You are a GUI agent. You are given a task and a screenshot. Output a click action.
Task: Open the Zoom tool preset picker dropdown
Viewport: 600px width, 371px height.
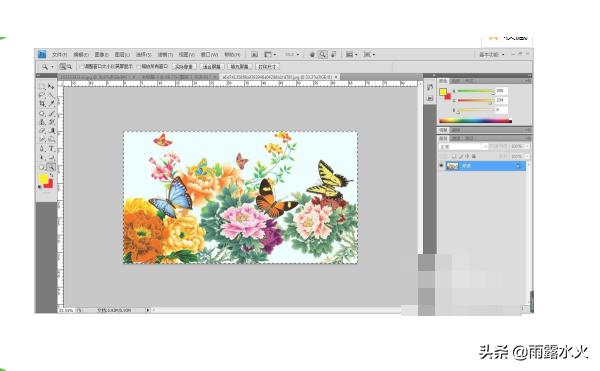click(x=52, y=67)
